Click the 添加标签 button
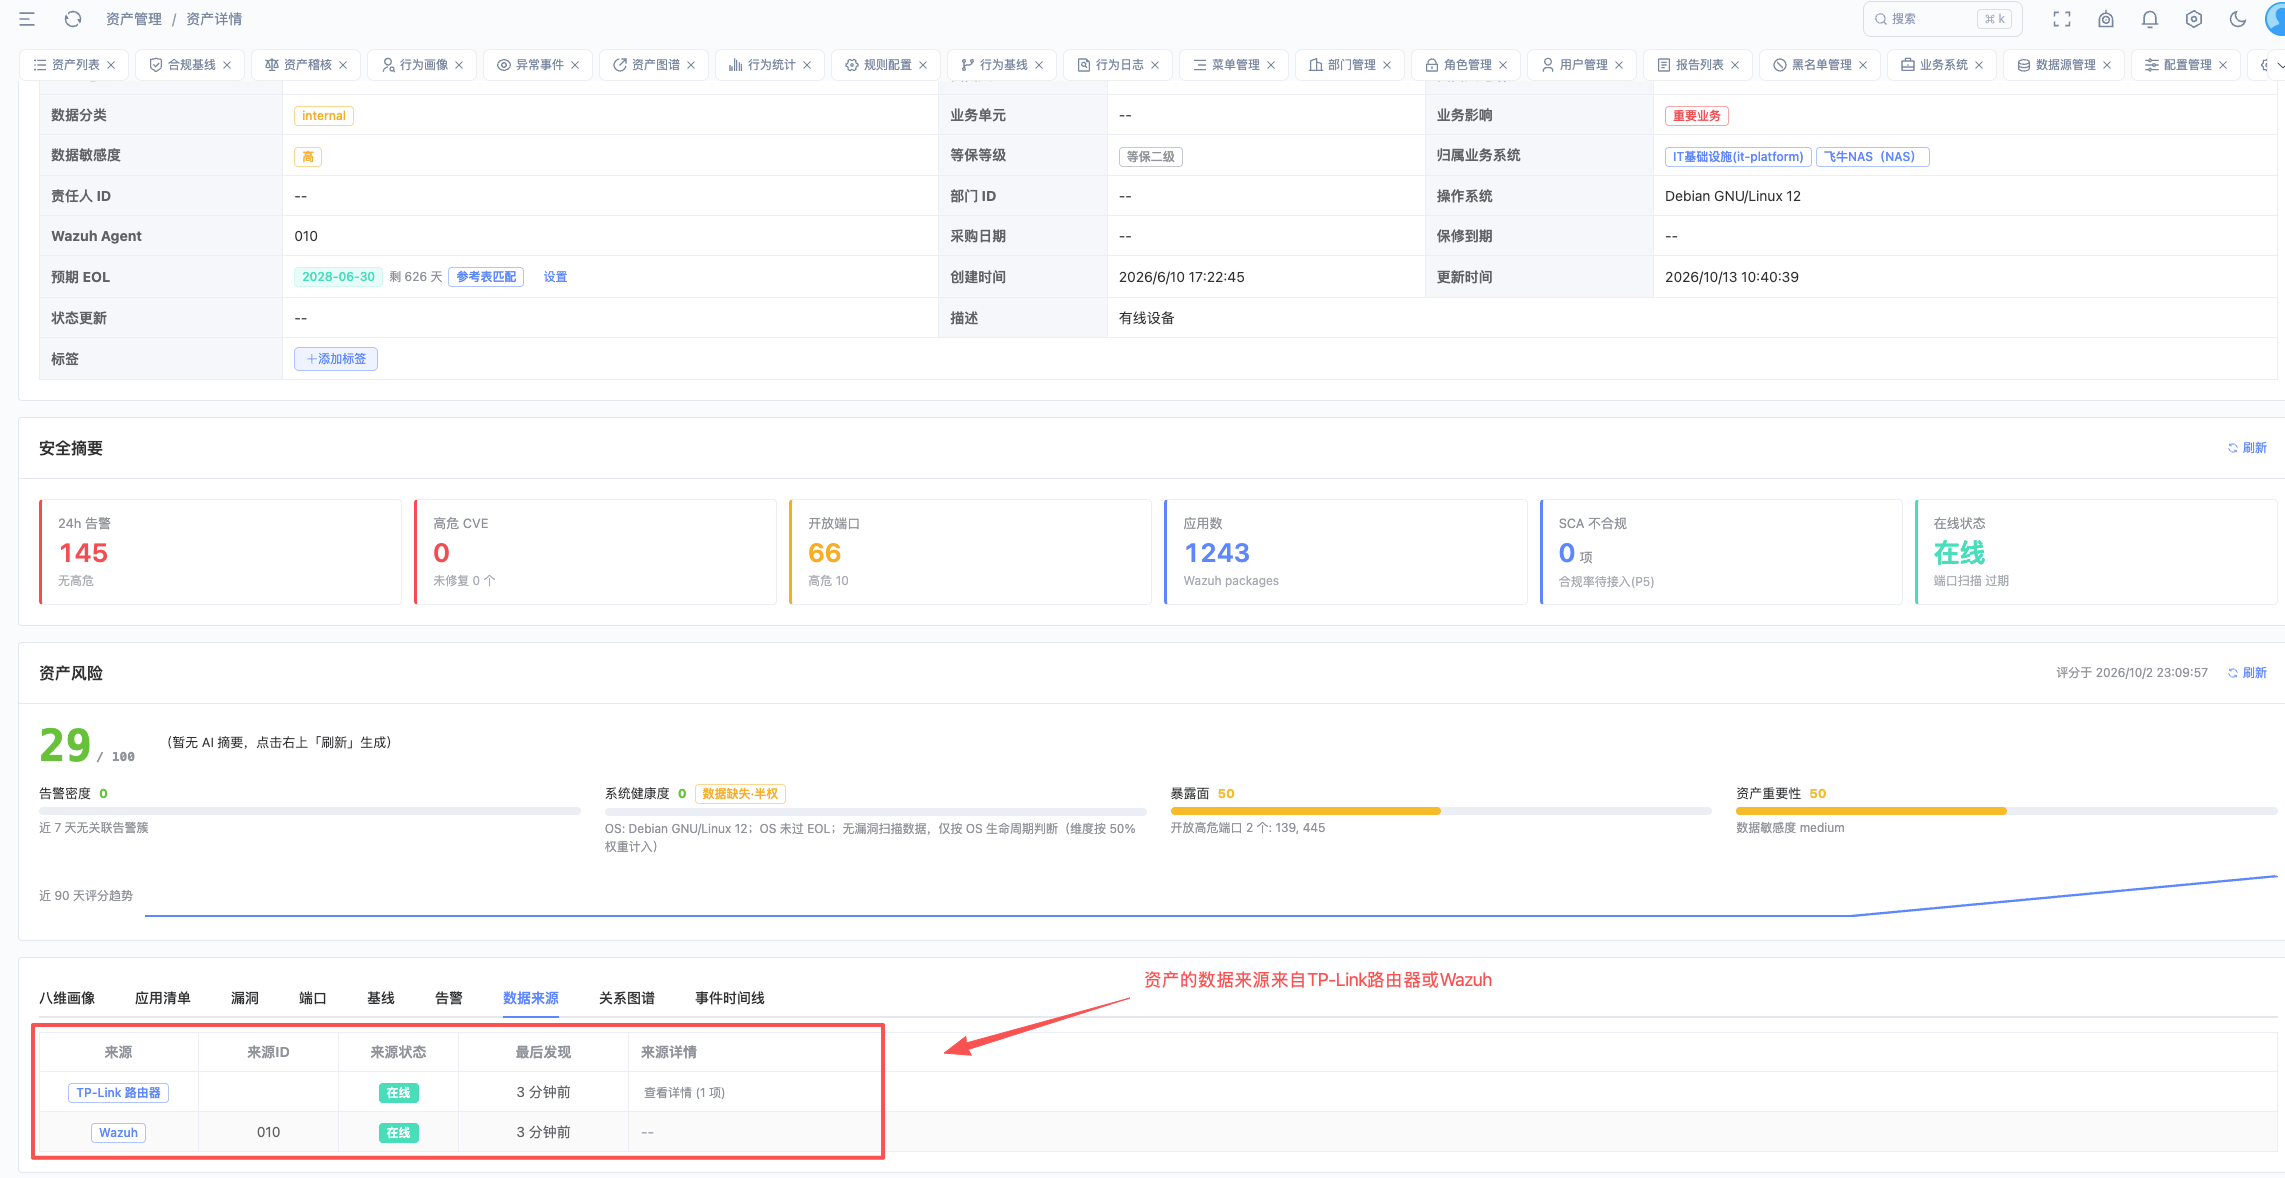2285x1178 pixels. tap(336, 359)
